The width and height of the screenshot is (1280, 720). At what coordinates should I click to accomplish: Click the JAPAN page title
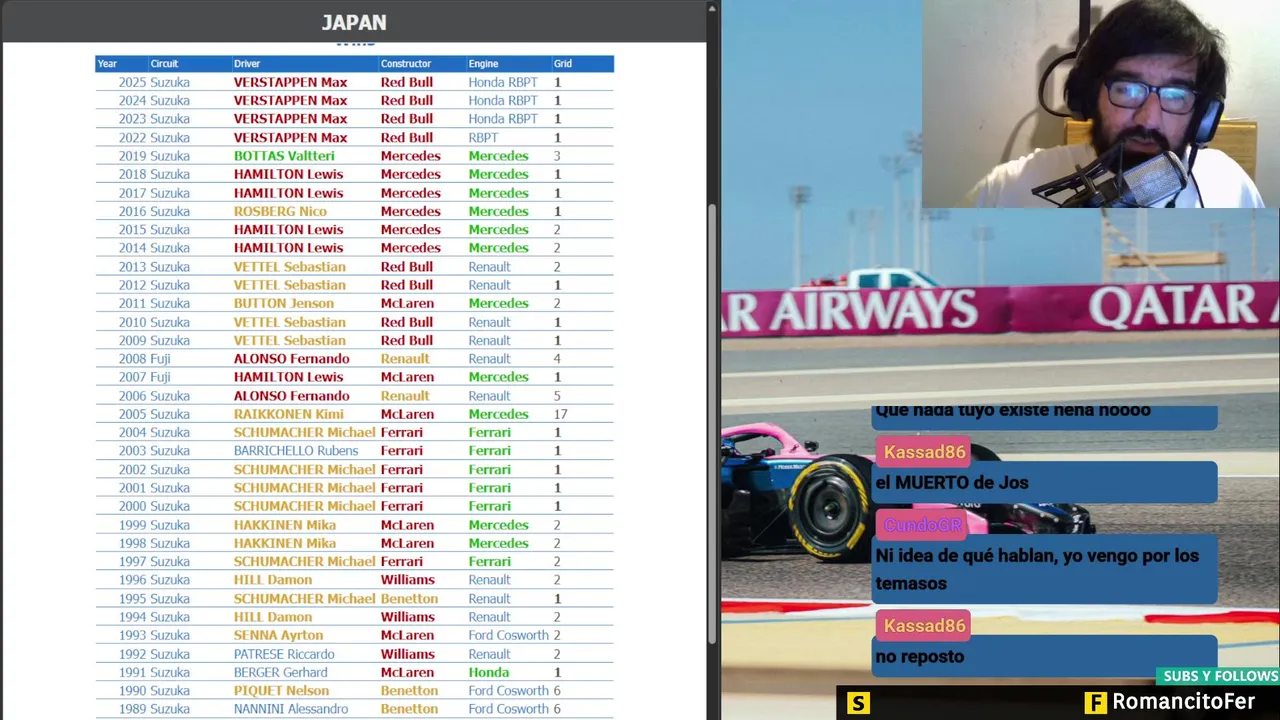click(x=354, y=22)
